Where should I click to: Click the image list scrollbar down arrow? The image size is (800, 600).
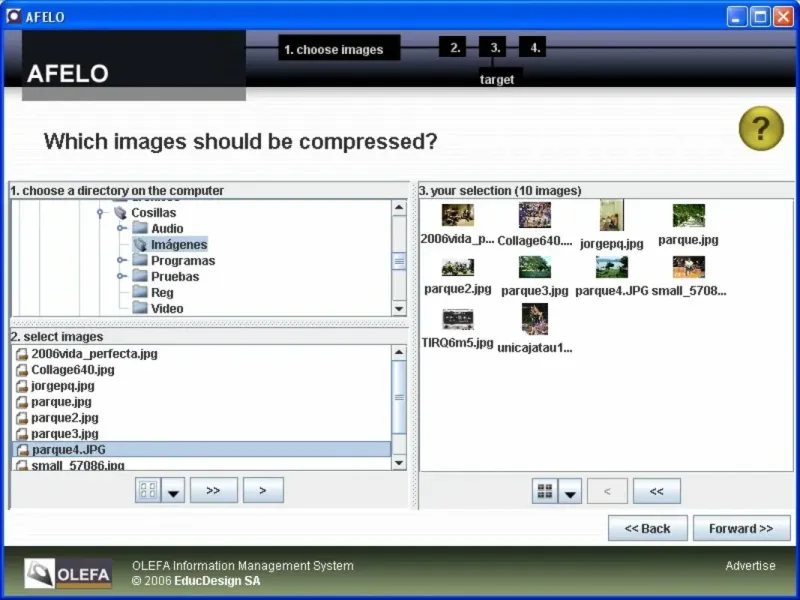coord(398,463)
